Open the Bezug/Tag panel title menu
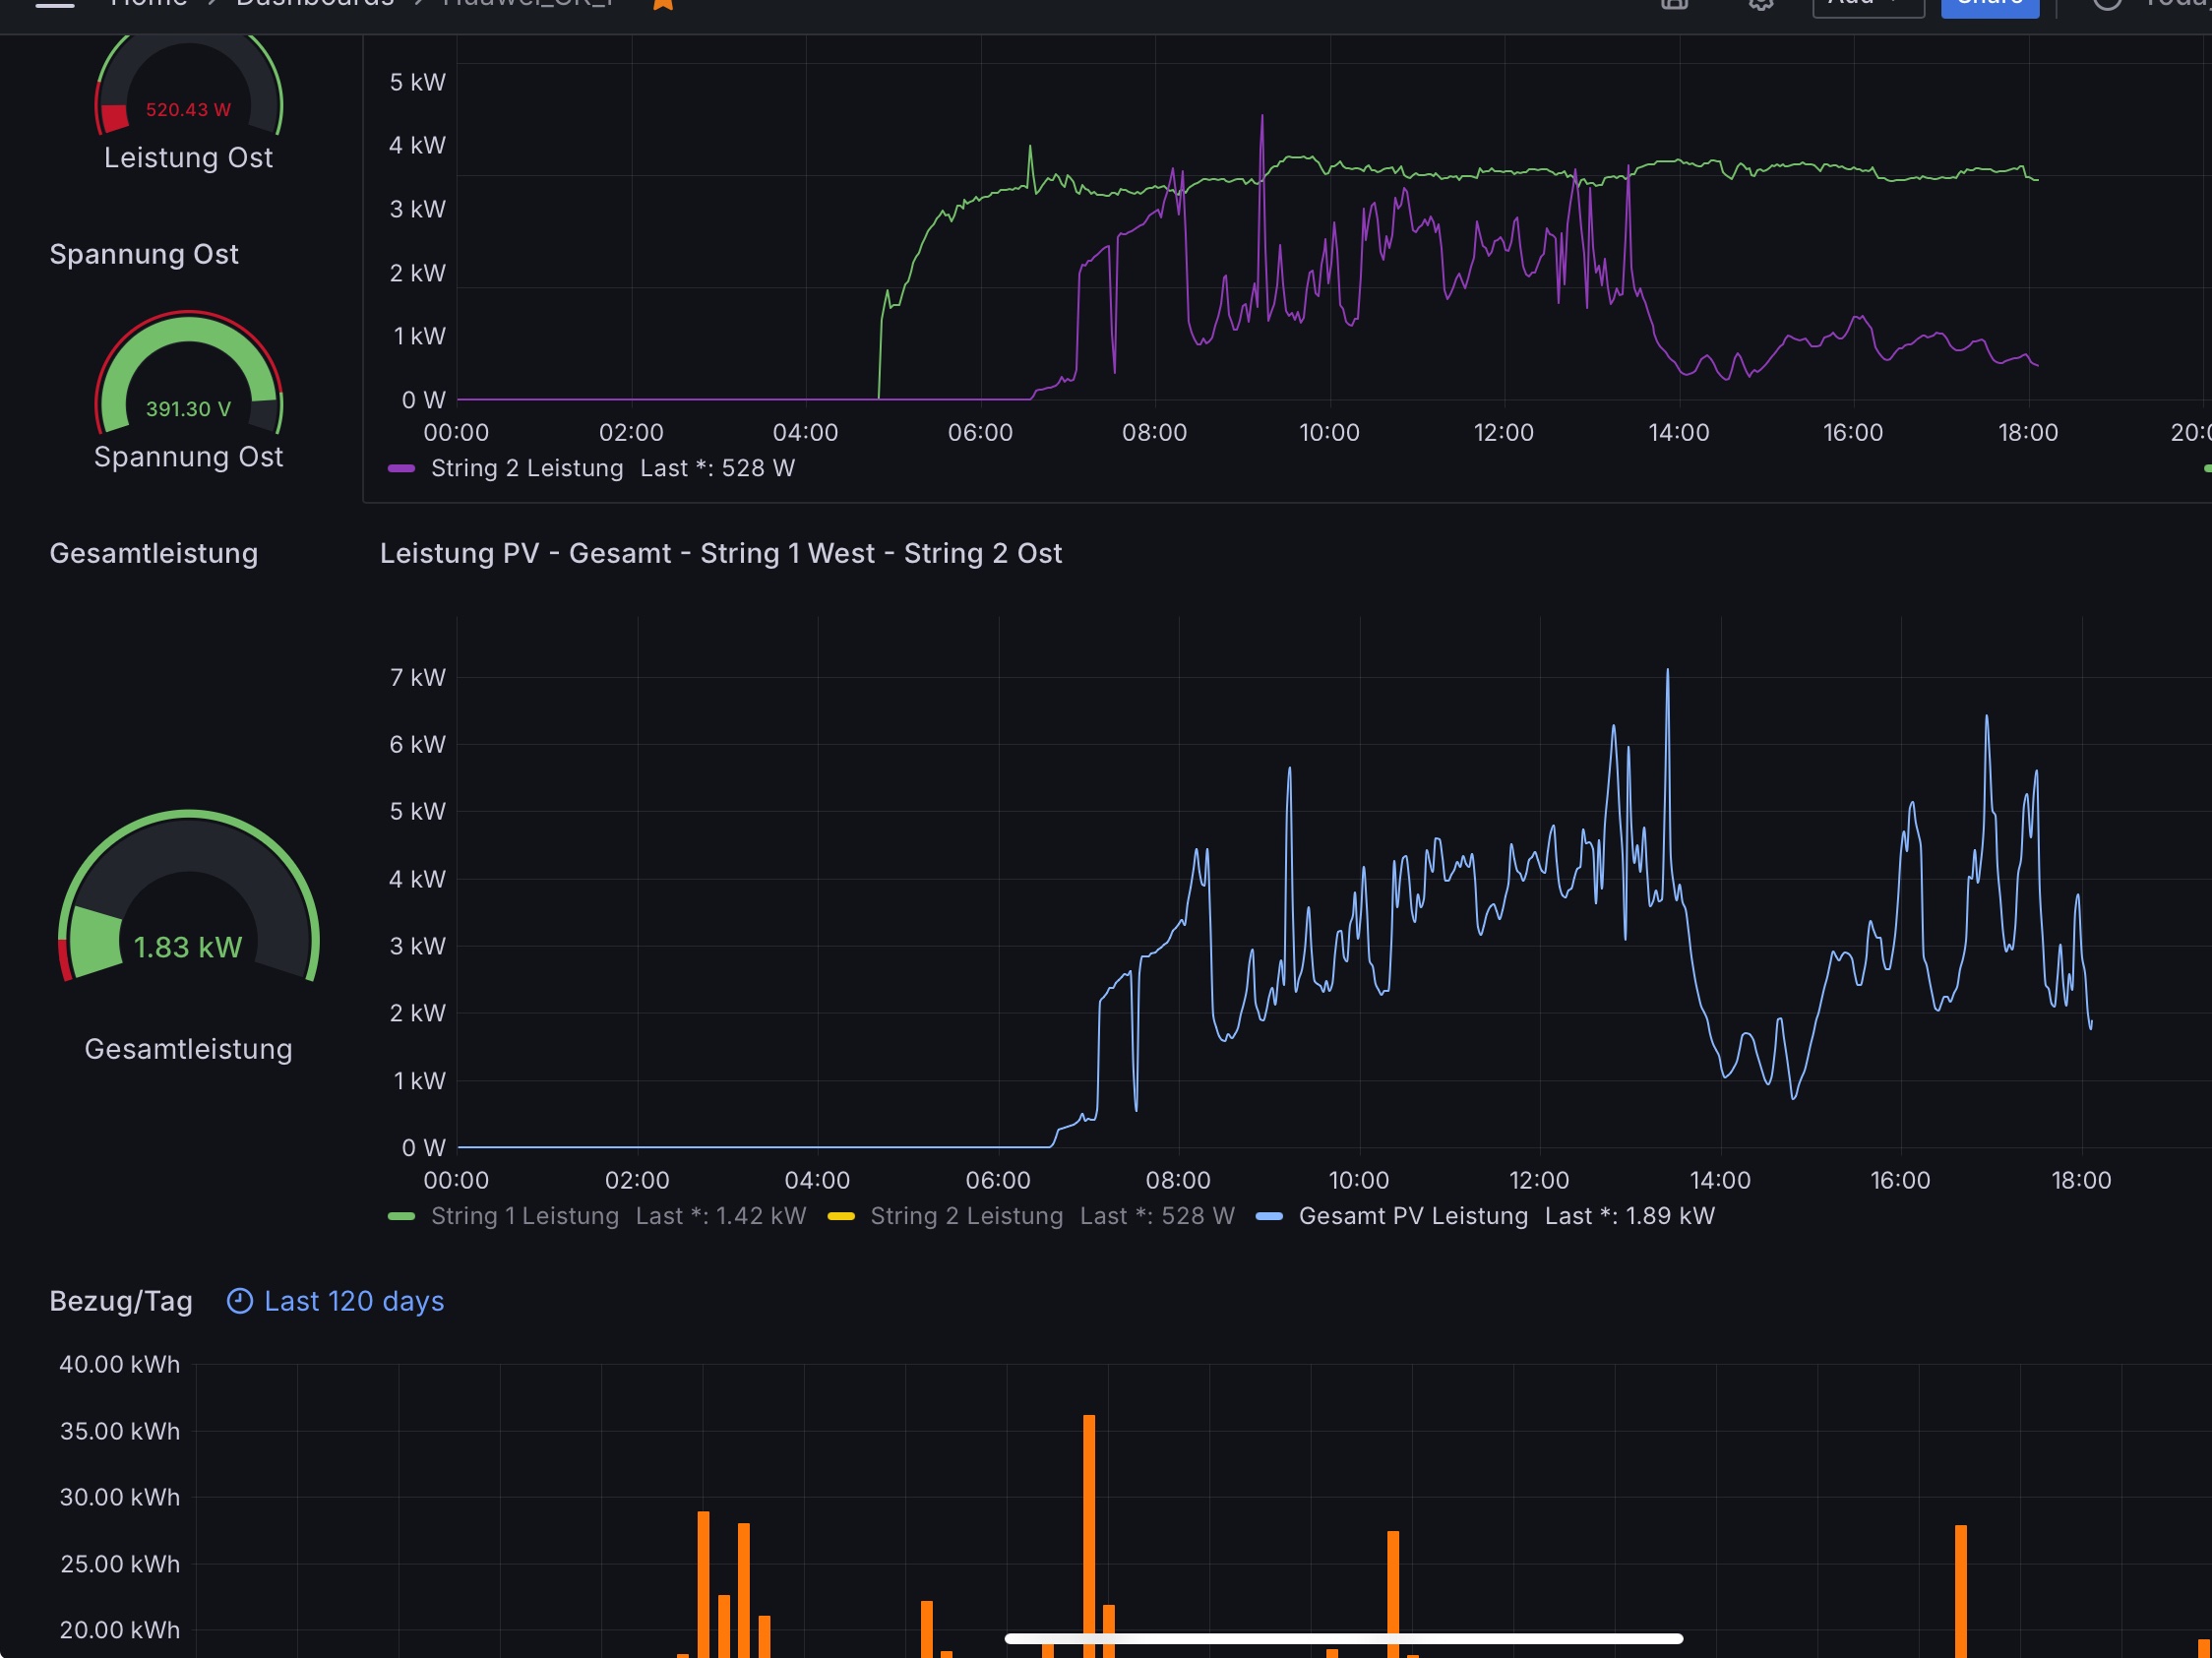 click(x=121, y=1301)
